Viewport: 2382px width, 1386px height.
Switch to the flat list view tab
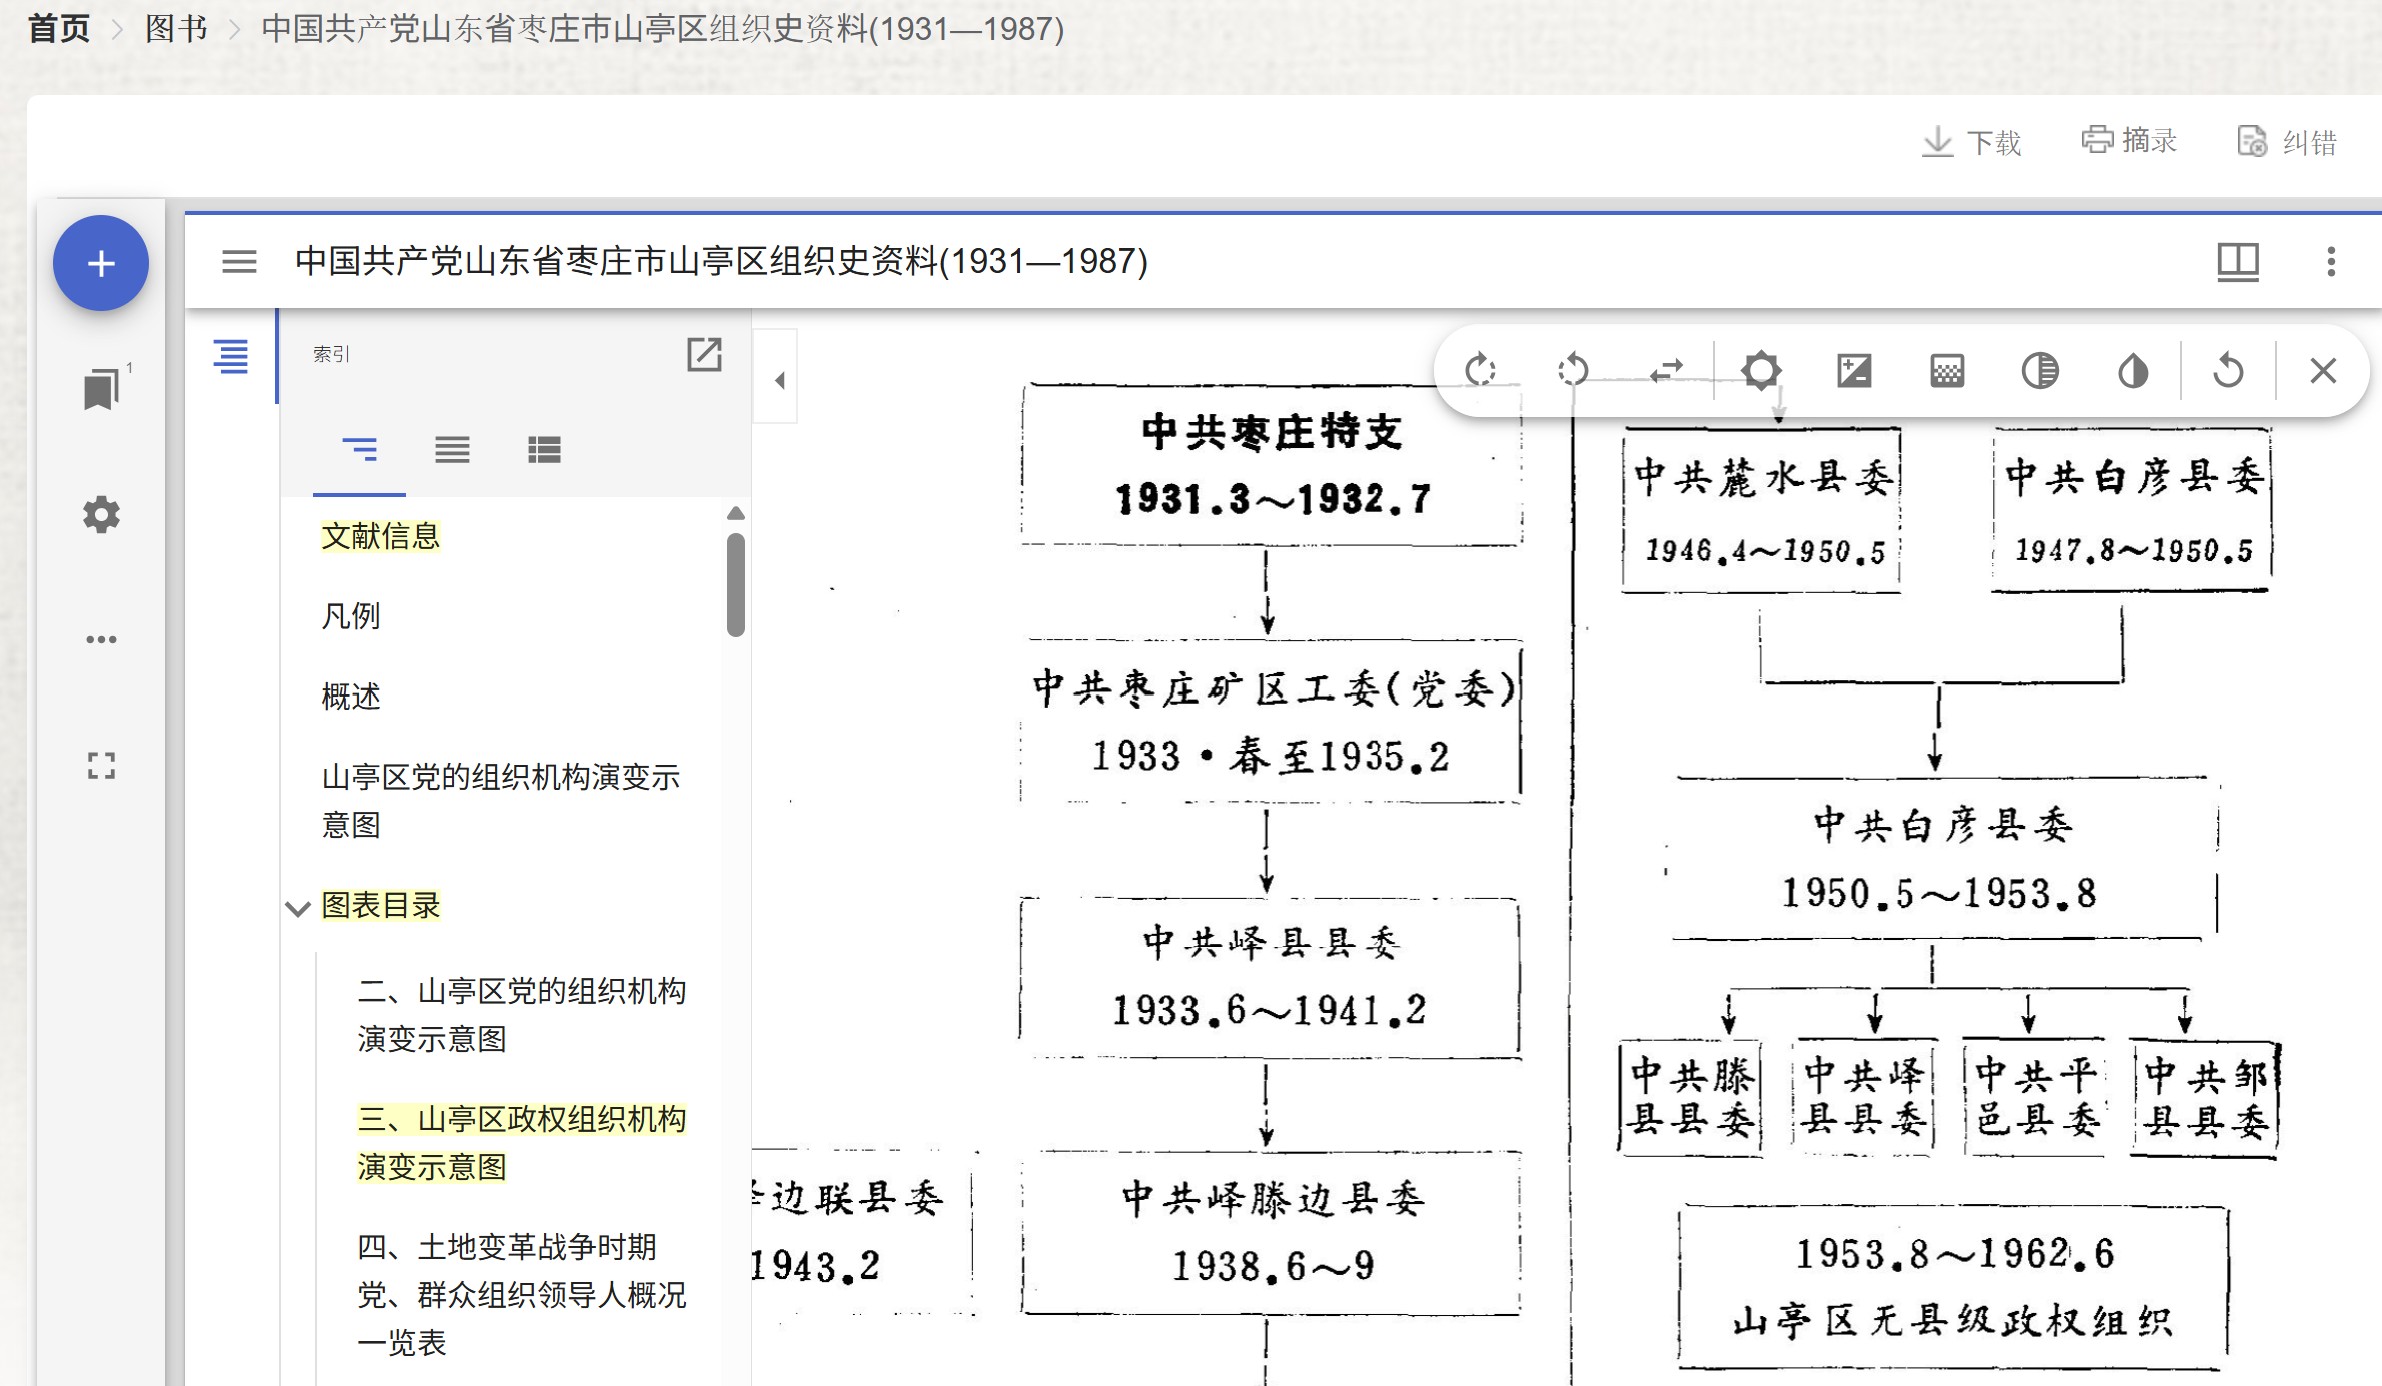pyautogui.click(x=452, y=450)
